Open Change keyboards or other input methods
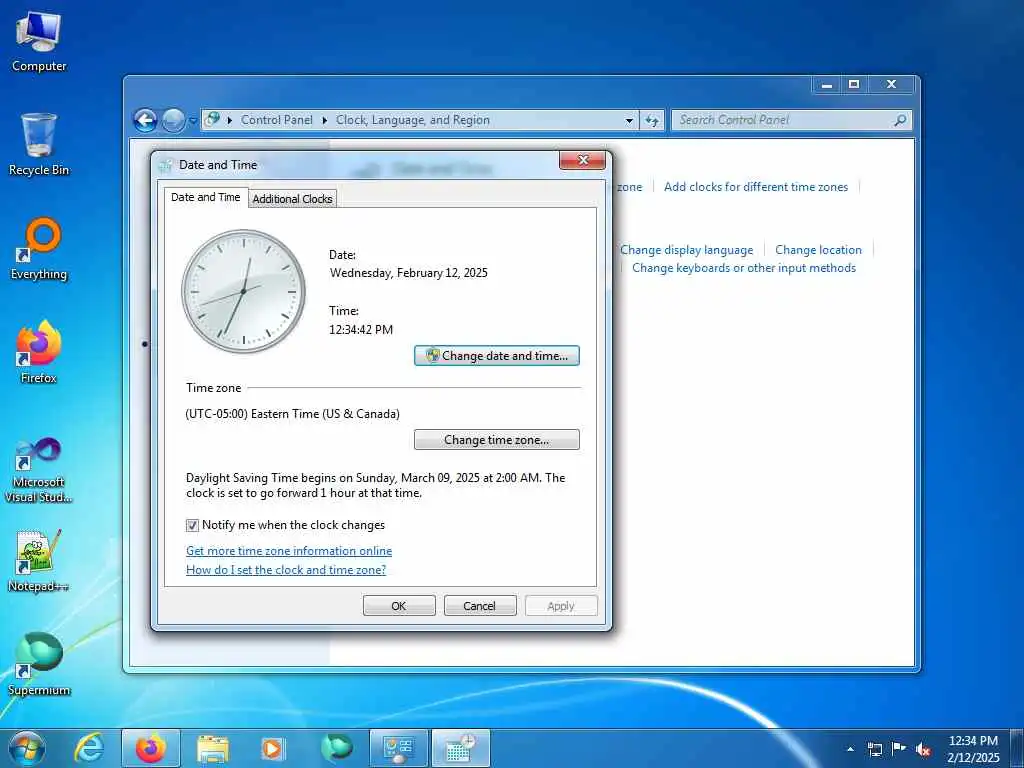 [743, 268]
